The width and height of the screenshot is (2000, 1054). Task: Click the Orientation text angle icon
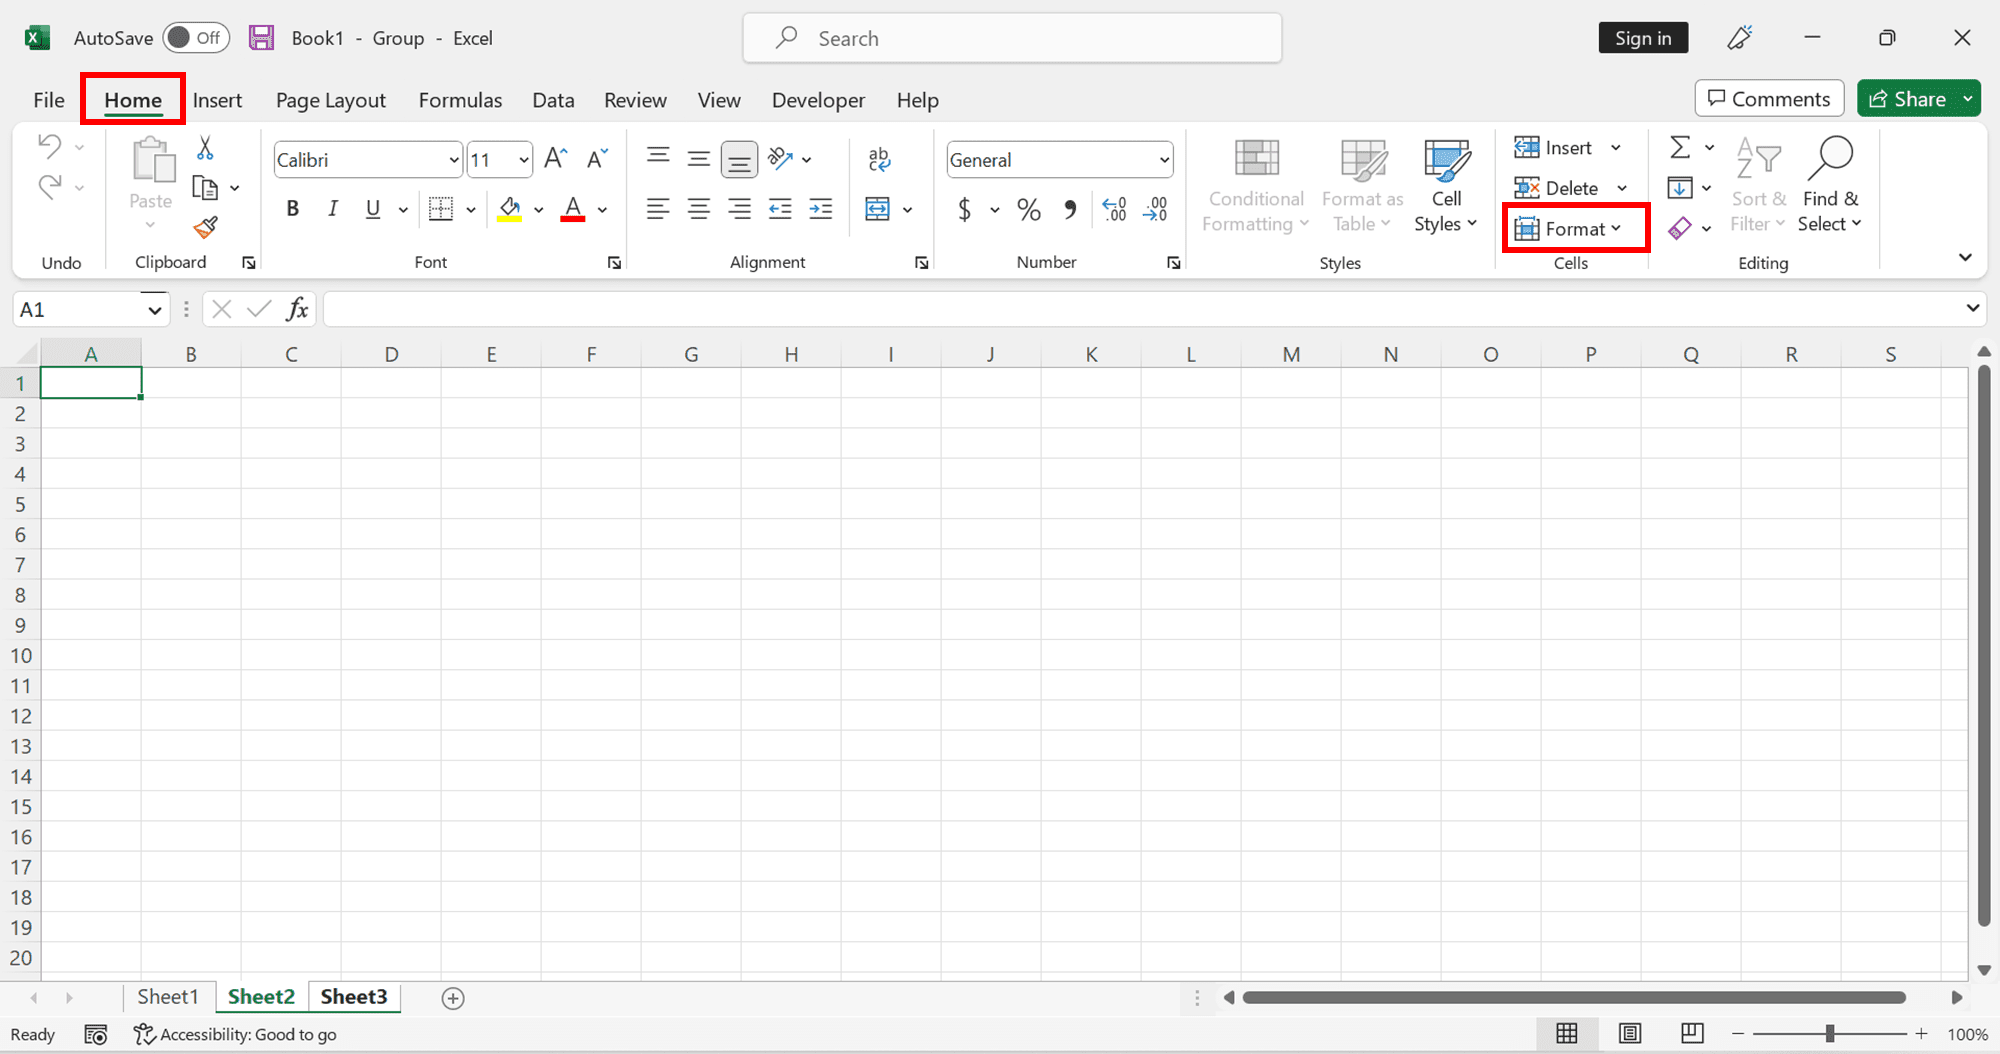point(780,158)
